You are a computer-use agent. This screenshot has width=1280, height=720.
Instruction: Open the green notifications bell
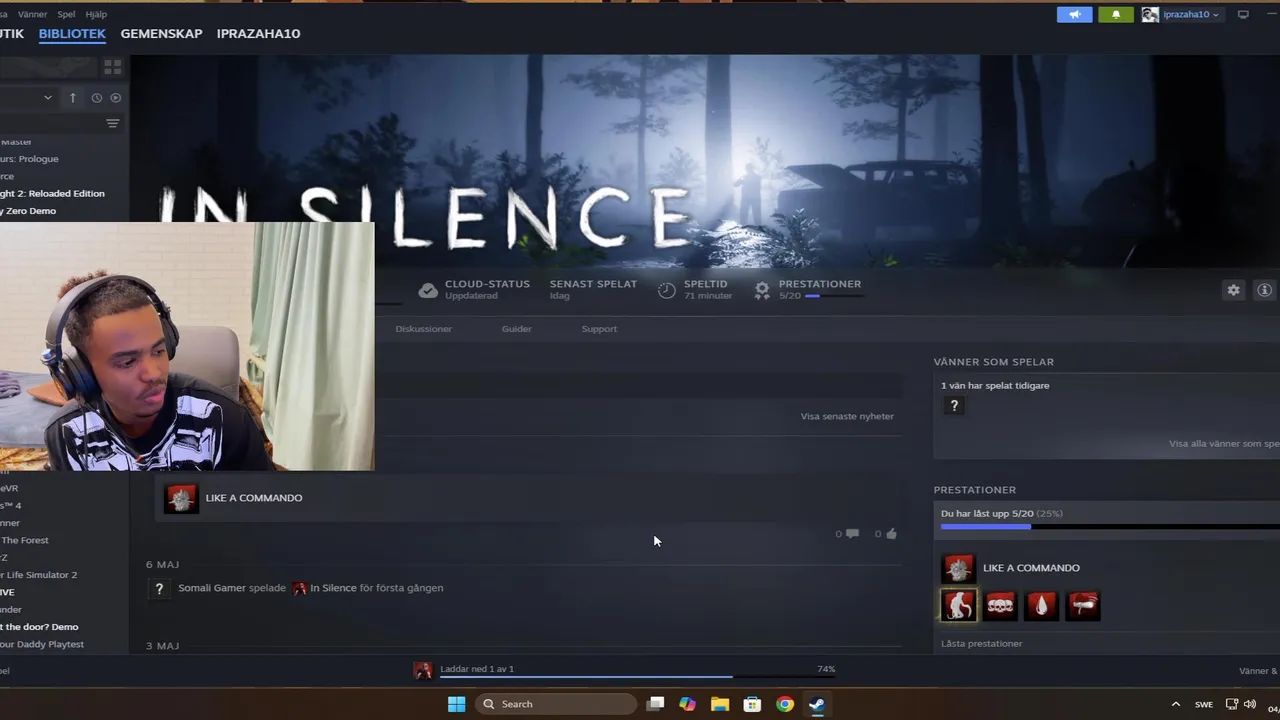pyautogui.click(x=1116, y=15)
